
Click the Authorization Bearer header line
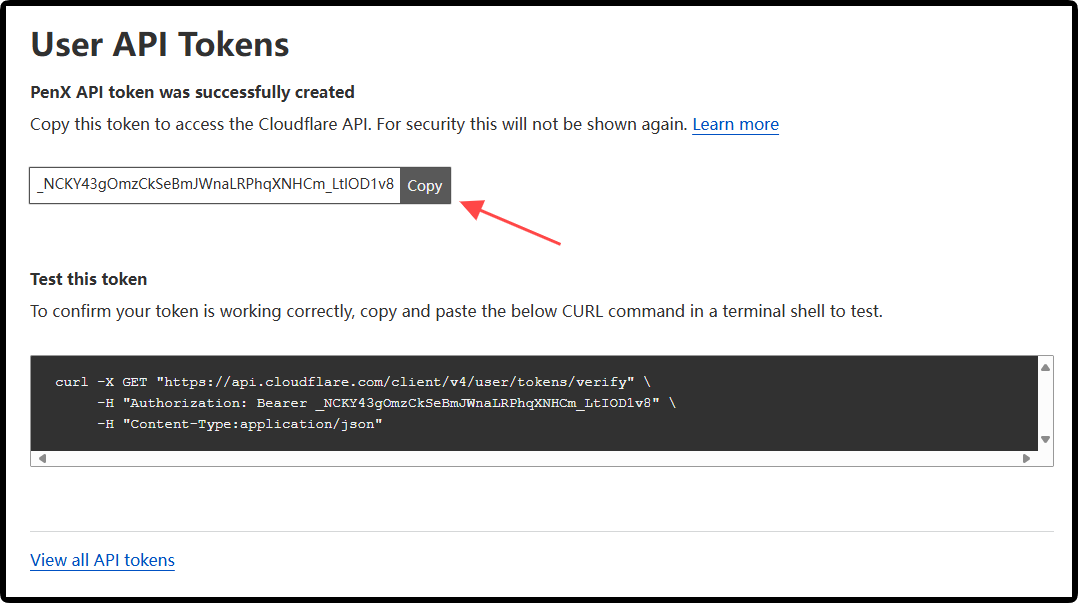[x=385, y=403]
